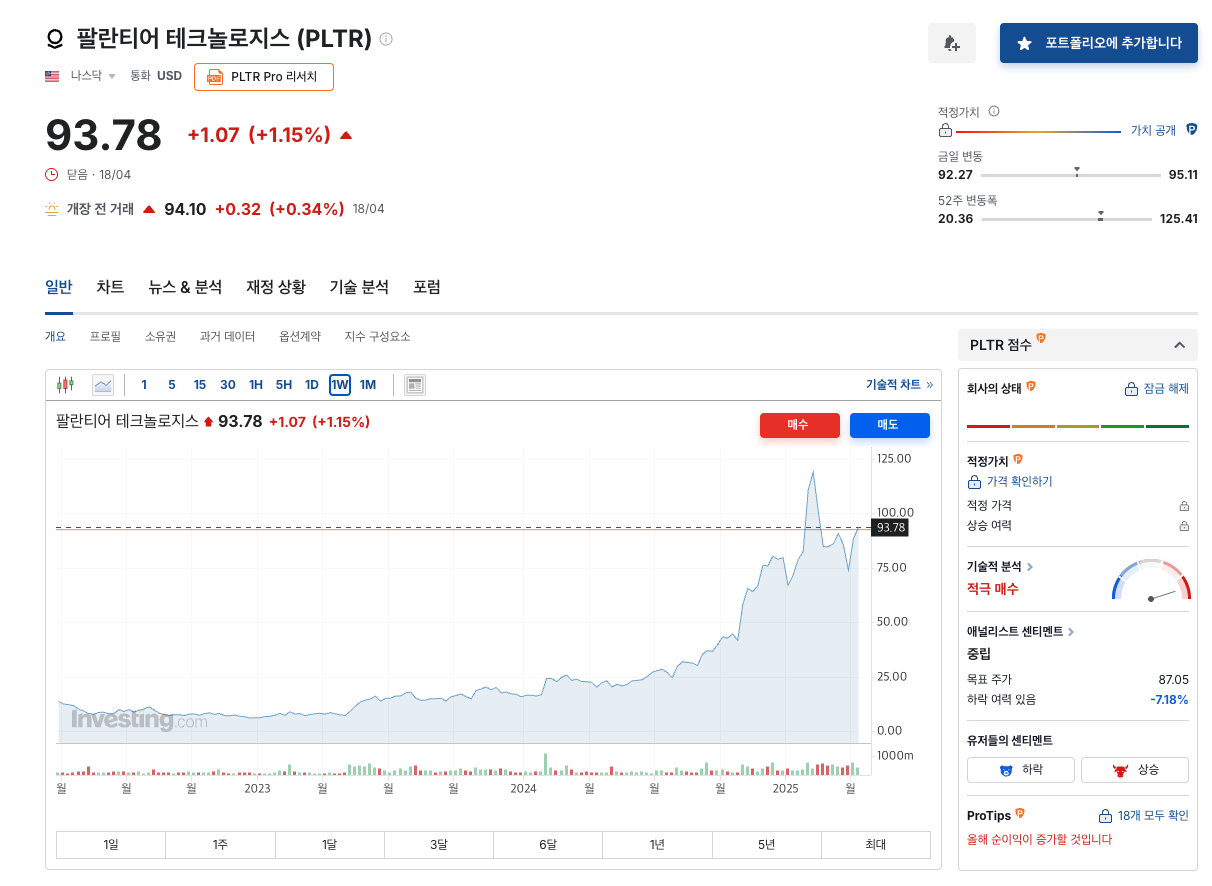Click the lock icon for 적정 가격 row
The image size is (1212, 886).
[1184, 506]
